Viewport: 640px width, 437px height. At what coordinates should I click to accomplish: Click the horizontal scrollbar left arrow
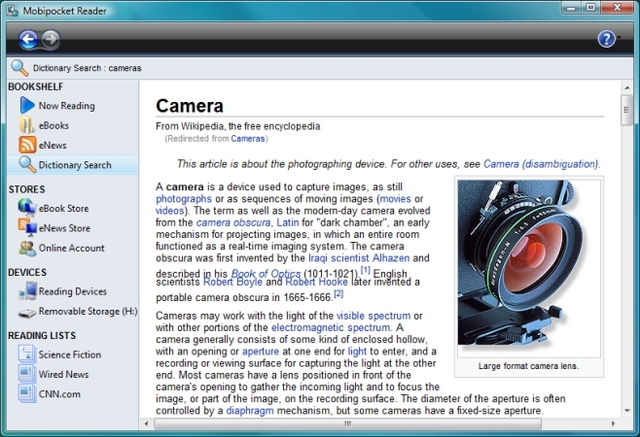click(147, 424)
